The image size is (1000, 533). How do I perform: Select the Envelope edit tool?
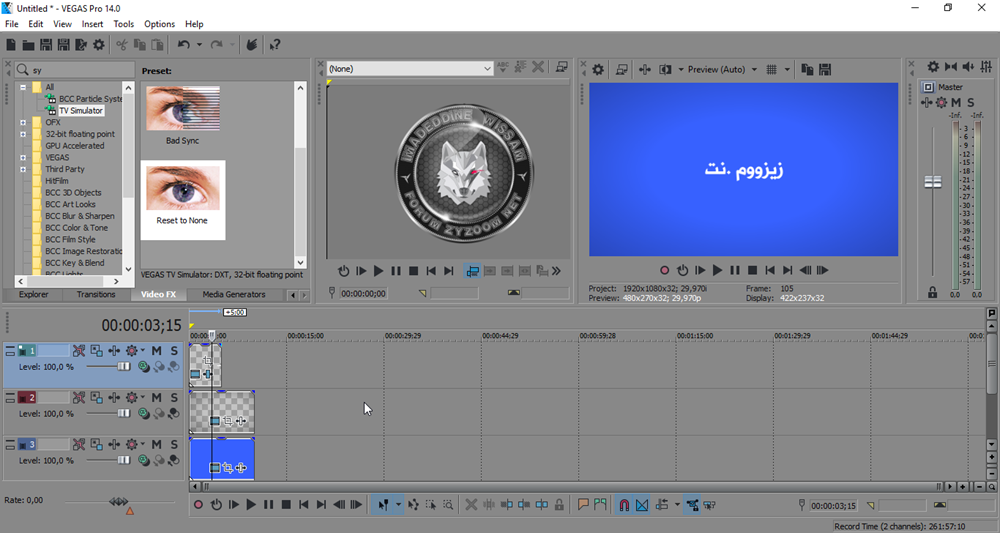coord(413,505)
